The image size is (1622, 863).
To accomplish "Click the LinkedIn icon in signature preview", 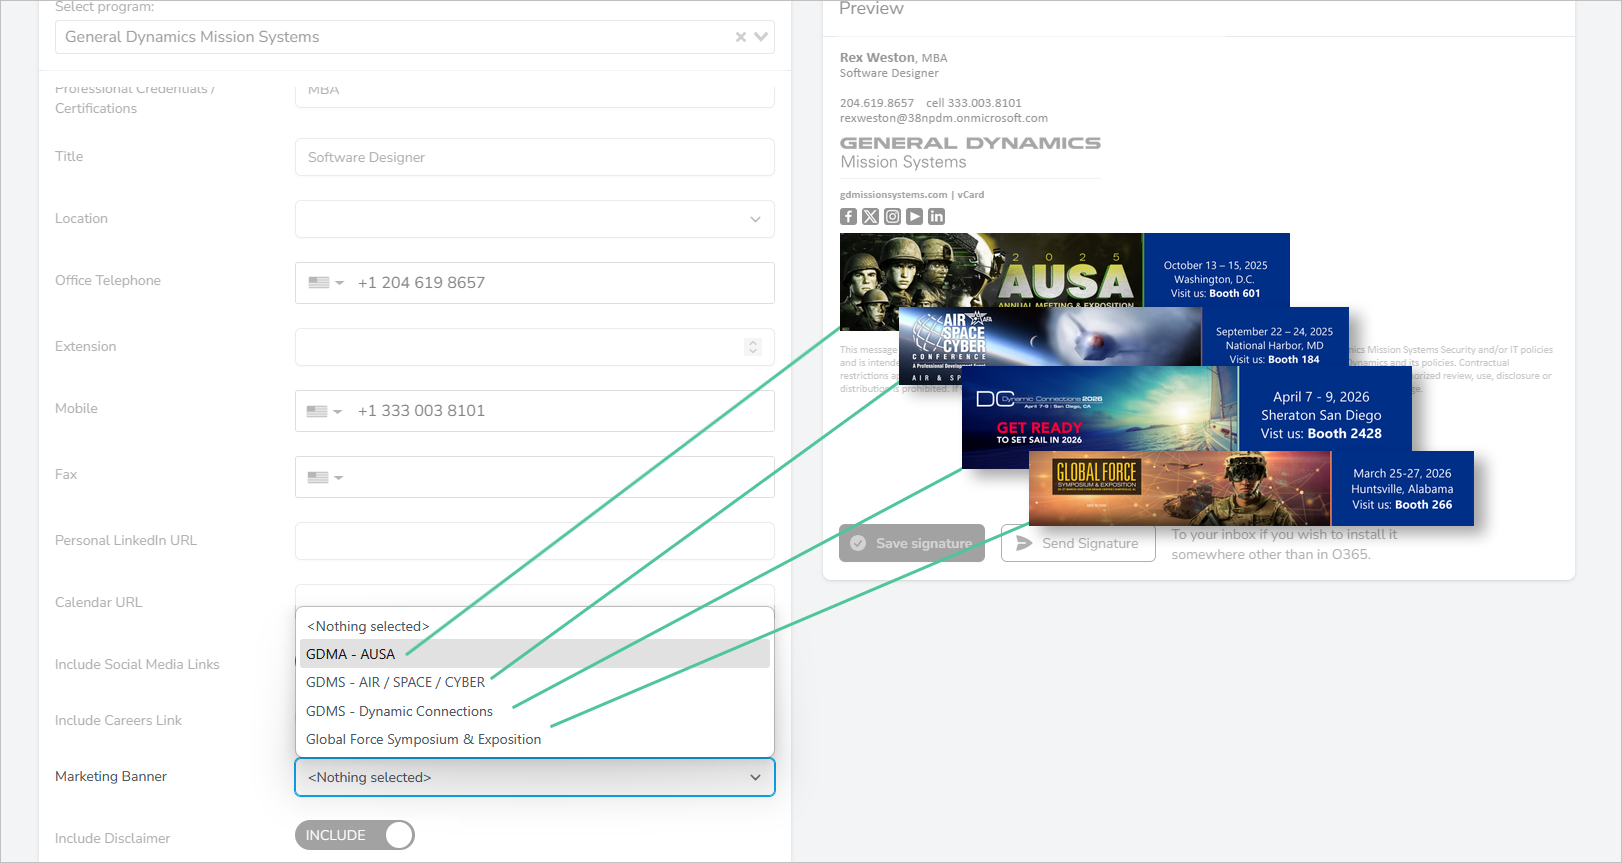I will tap(936, 217).
